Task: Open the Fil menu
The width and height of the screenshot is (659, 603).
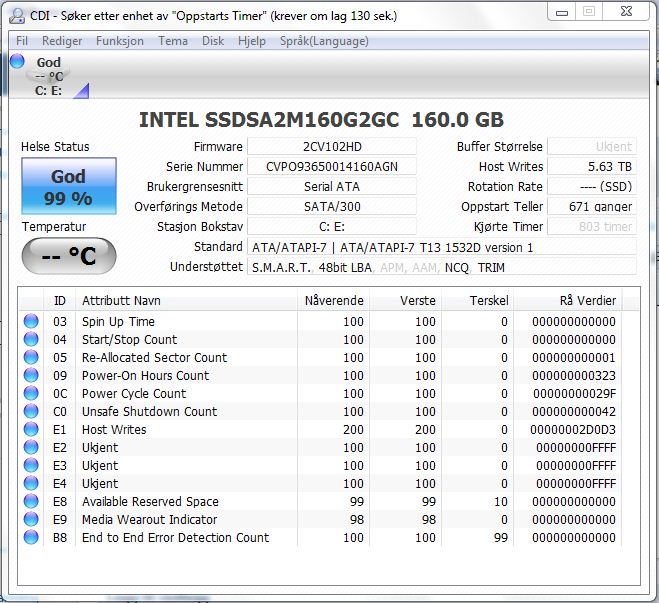Action: 21,41
